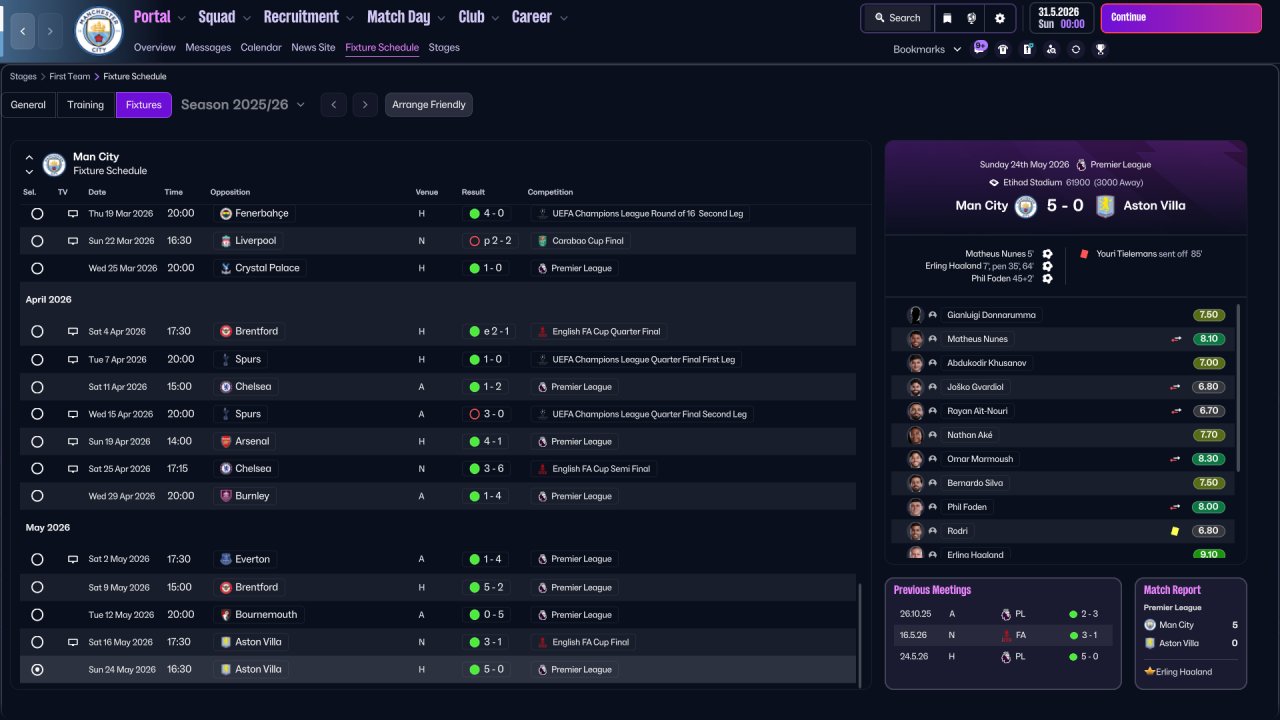Click the up chevron beside Man City
This screenshot has width=1280, height=720.
pos(29,157)
